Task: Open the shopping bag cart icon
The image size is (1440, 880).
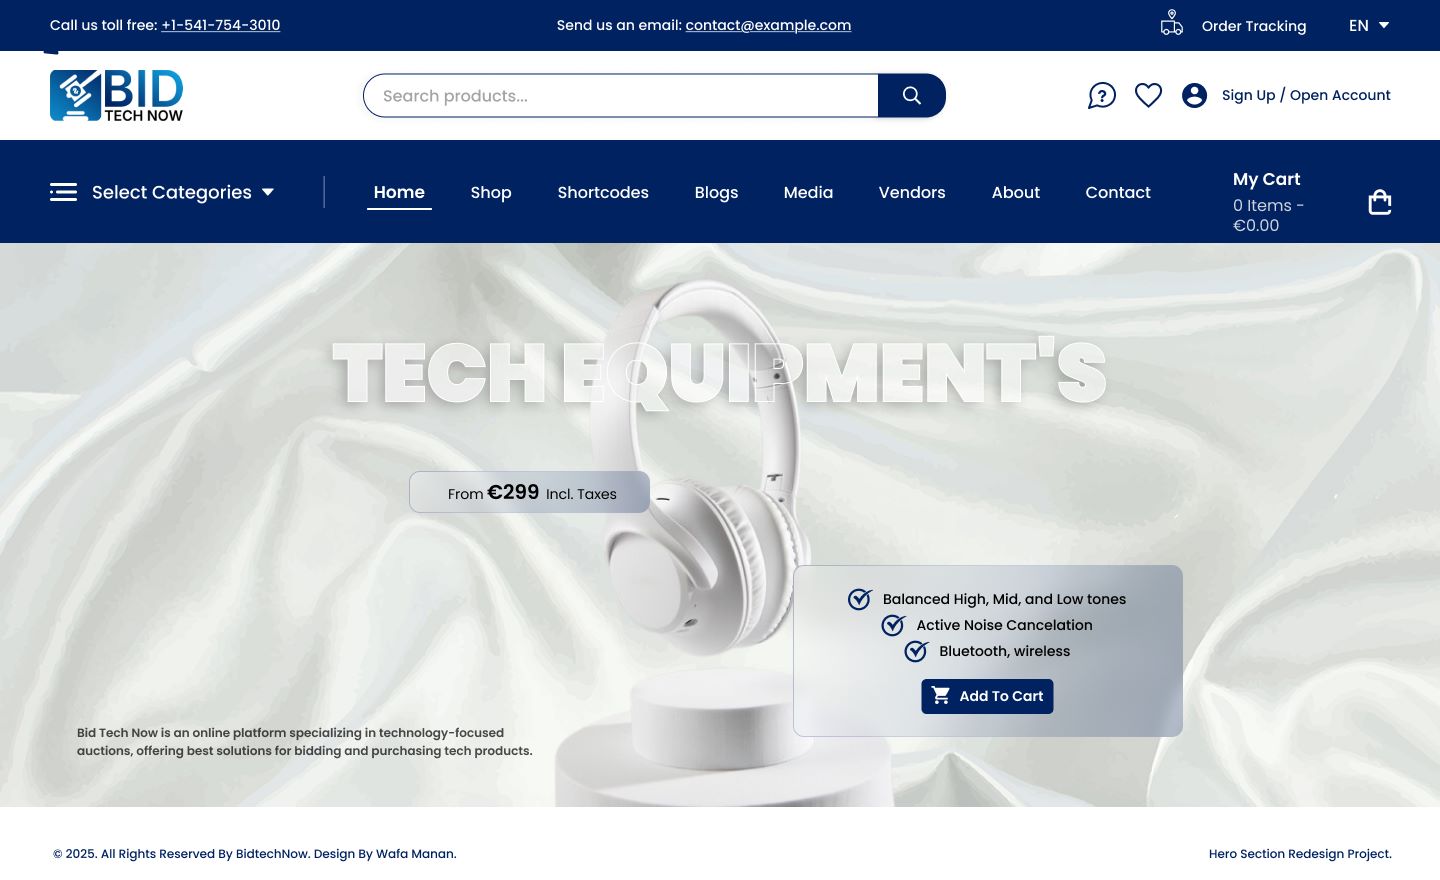Action: [1380, 202]
